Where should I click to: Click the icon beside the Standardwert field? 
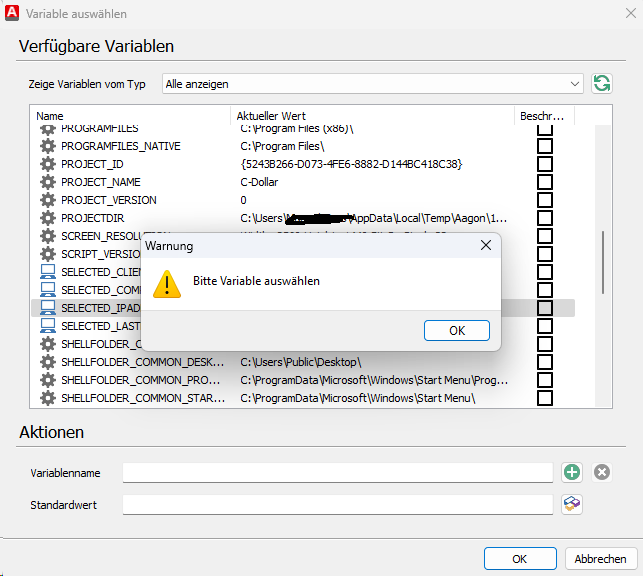pyautogui.click(x=572, y=505)
